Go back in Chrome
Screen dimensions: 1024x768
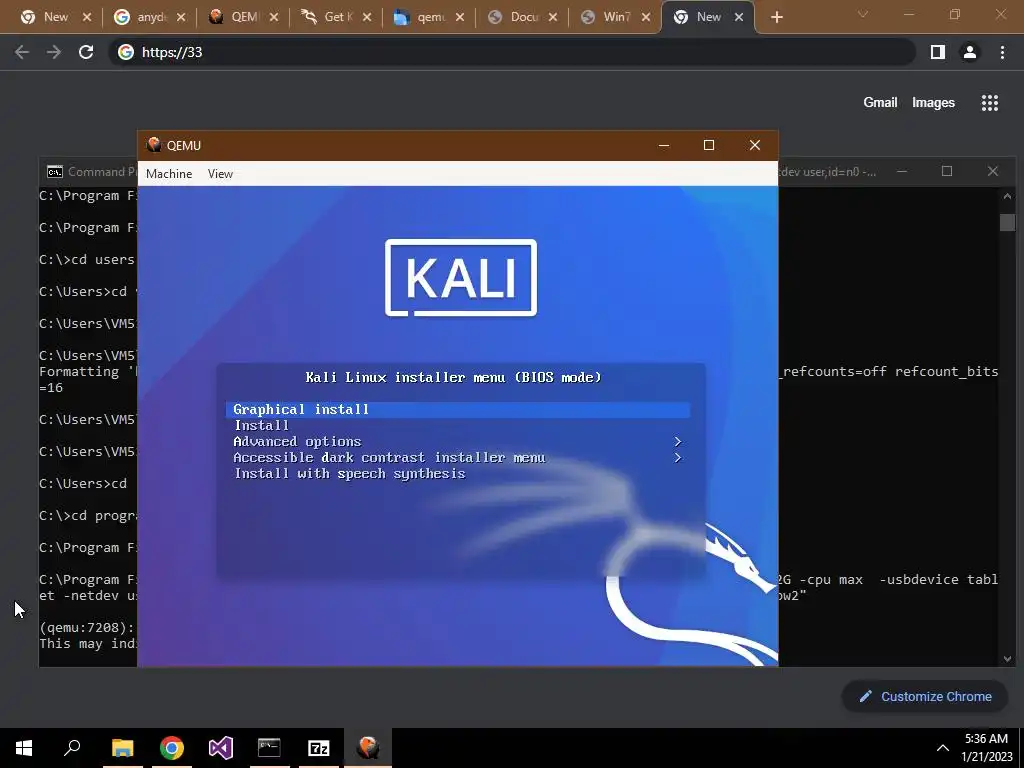pos(22,52)
